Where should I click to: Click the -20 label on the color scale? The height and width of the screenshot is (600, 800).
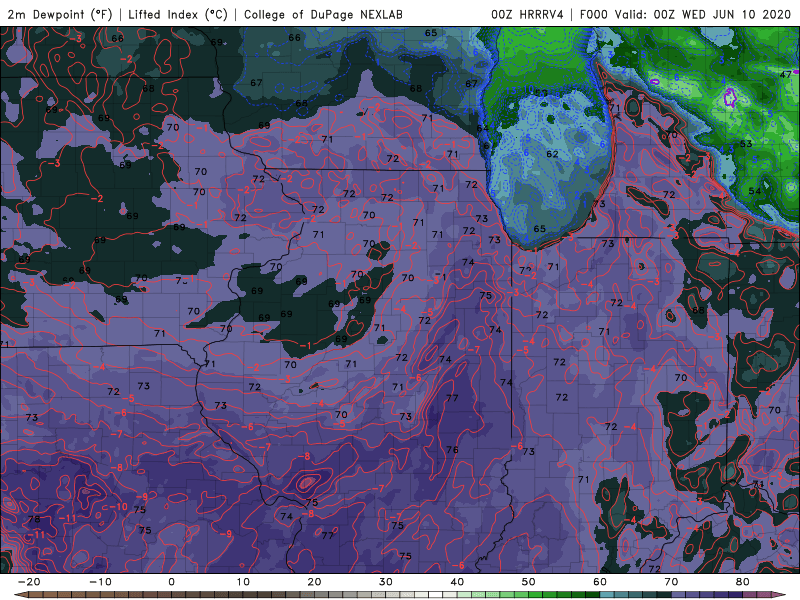29,582
